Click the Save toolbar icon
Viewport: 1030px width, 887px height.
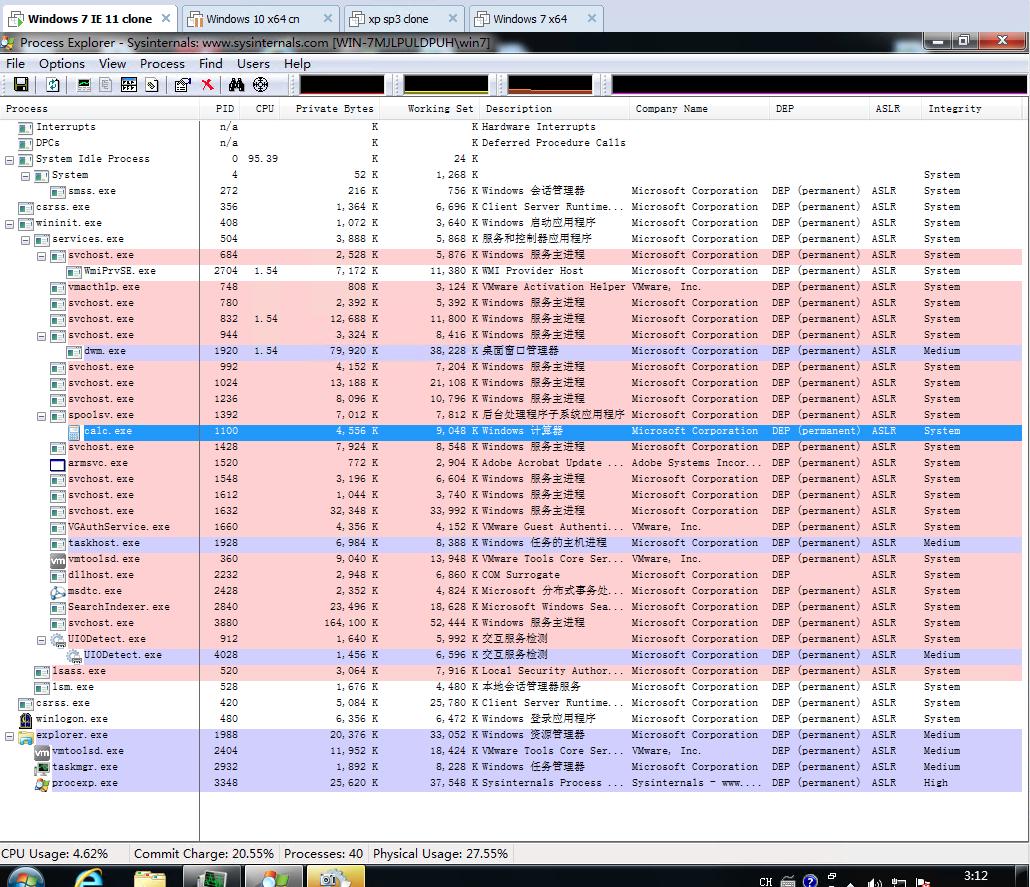(21, 85)
